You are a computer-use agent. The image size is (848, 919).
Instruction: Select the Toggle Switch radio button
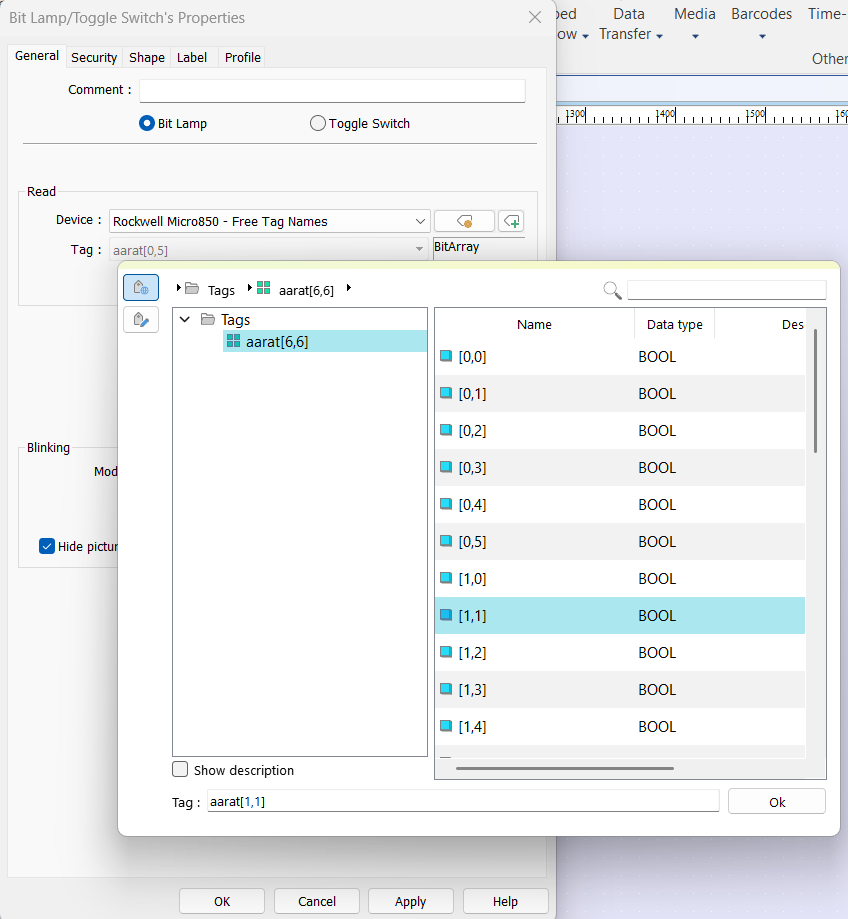[318, 124]
